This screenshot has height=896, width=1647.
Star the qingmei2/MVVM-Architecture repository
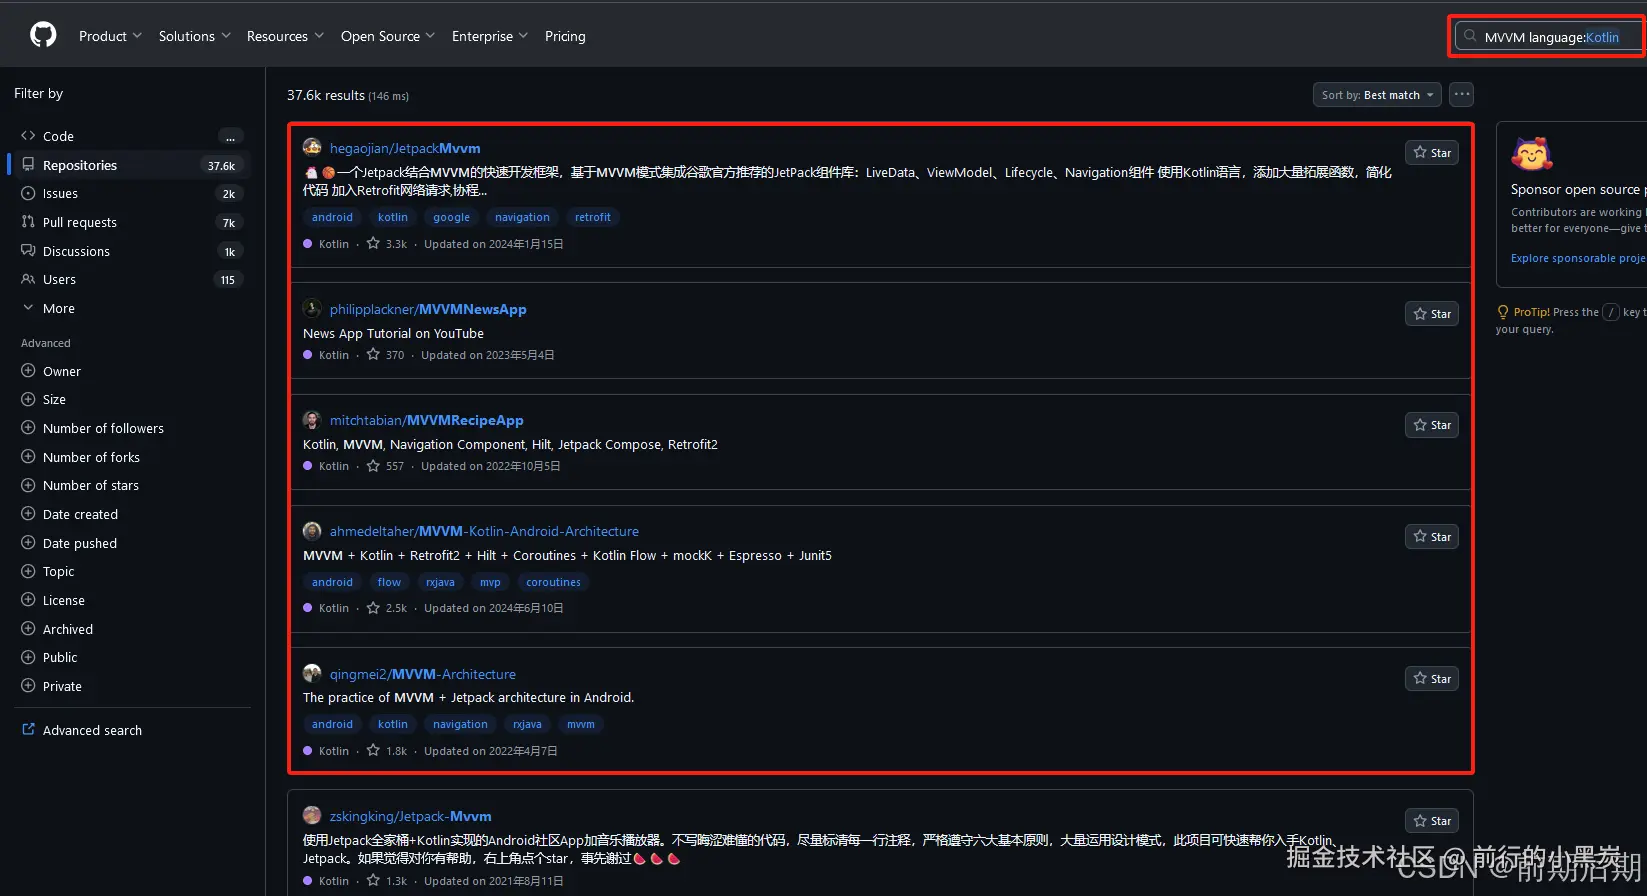pyautogui.click(x=1432, y=679)
